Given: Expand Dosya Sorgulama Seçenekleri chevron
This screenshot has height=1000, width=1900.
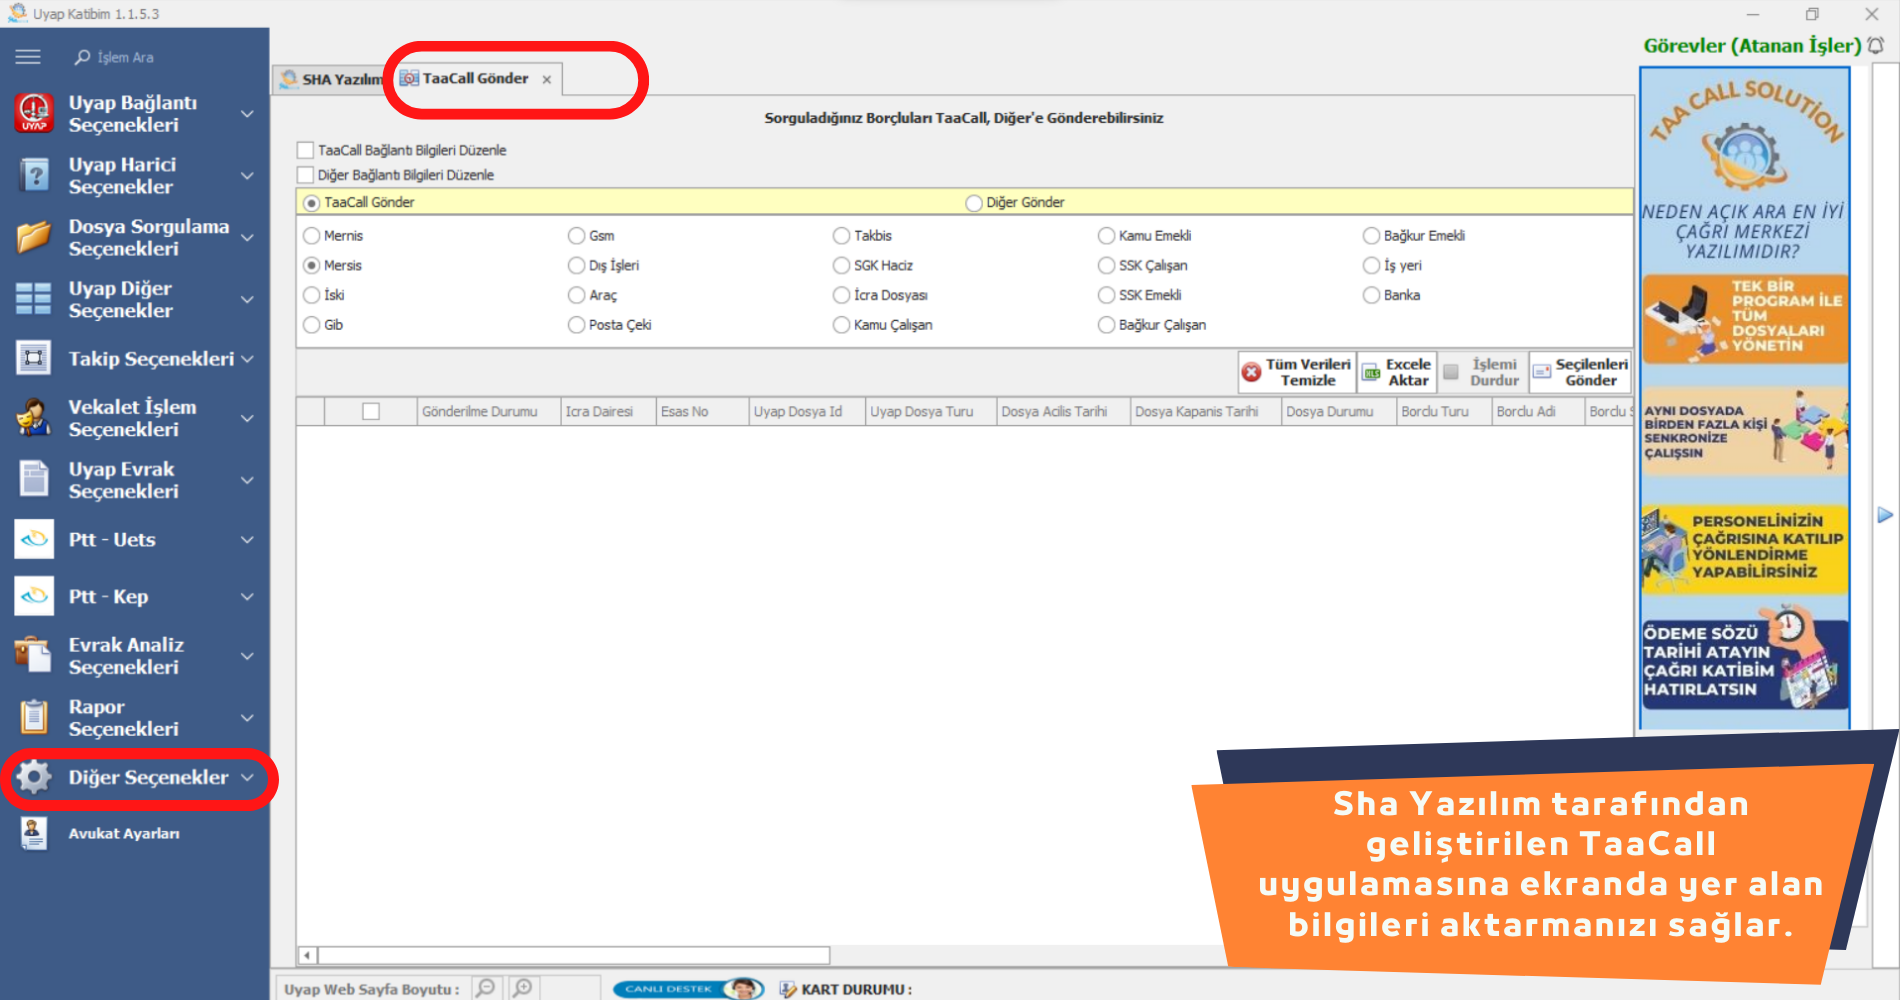Looking at the screenshot, I should tap(247, 238).
